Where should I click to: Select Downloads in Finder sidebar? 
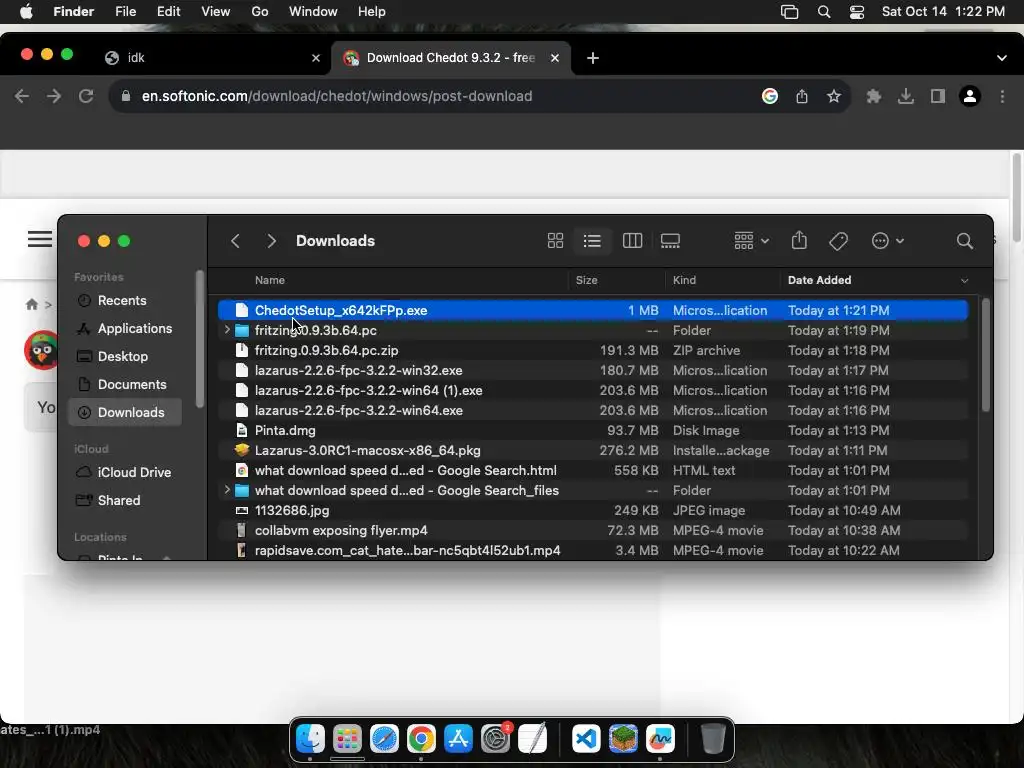[124, 413]
